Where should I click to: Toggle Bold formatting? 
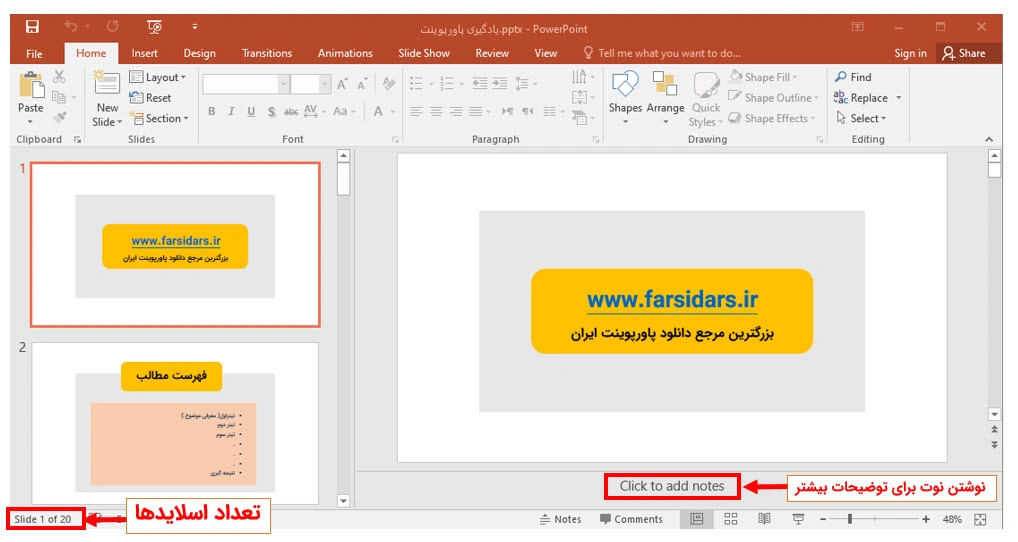click(x=212, y=112)
